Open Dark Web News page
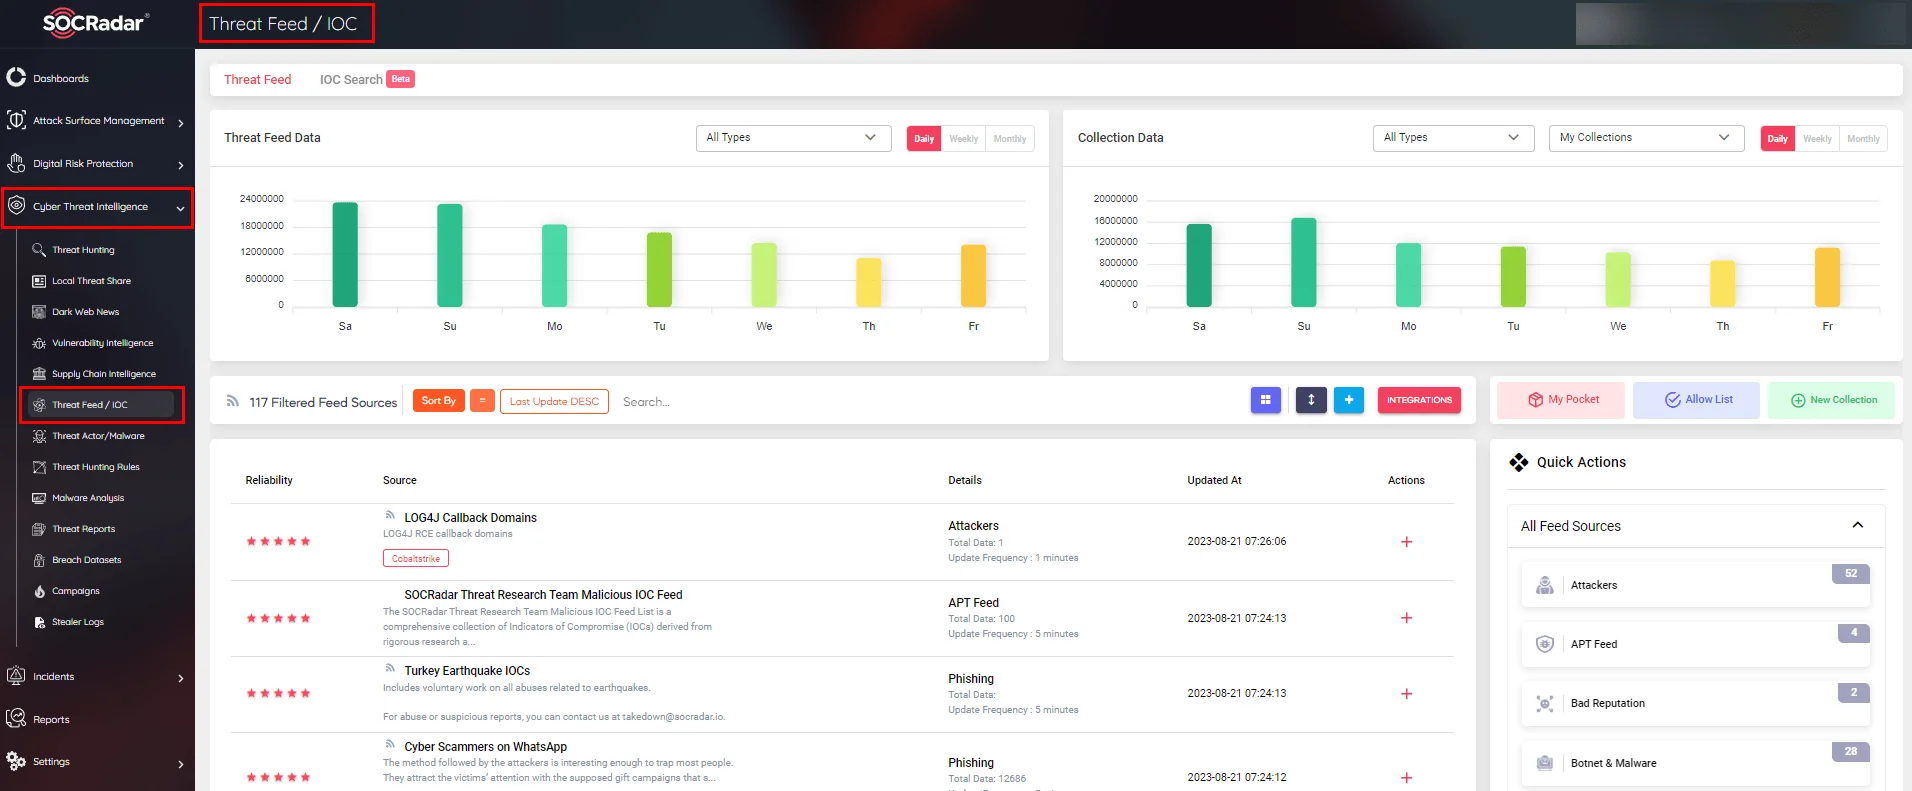The height and width of the screenshot is (791, 1912). 85,312
